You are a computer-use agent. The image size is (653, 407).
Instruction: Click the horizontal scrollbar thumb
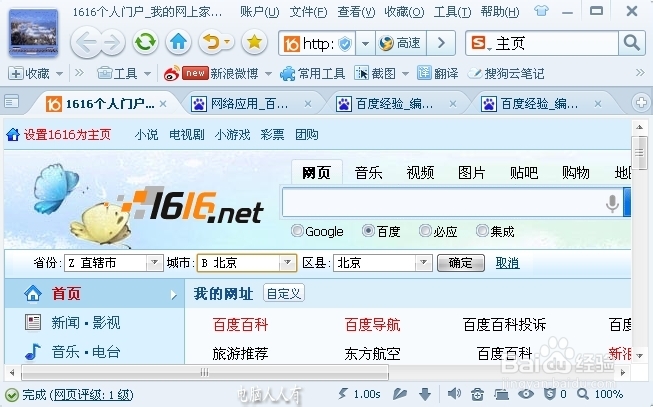tap(205, 372)
